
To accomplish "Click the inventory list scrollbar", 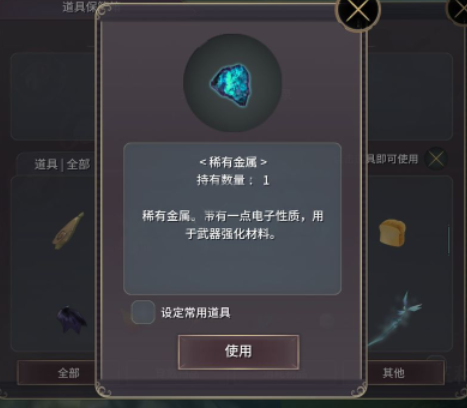I will point(449,241).
